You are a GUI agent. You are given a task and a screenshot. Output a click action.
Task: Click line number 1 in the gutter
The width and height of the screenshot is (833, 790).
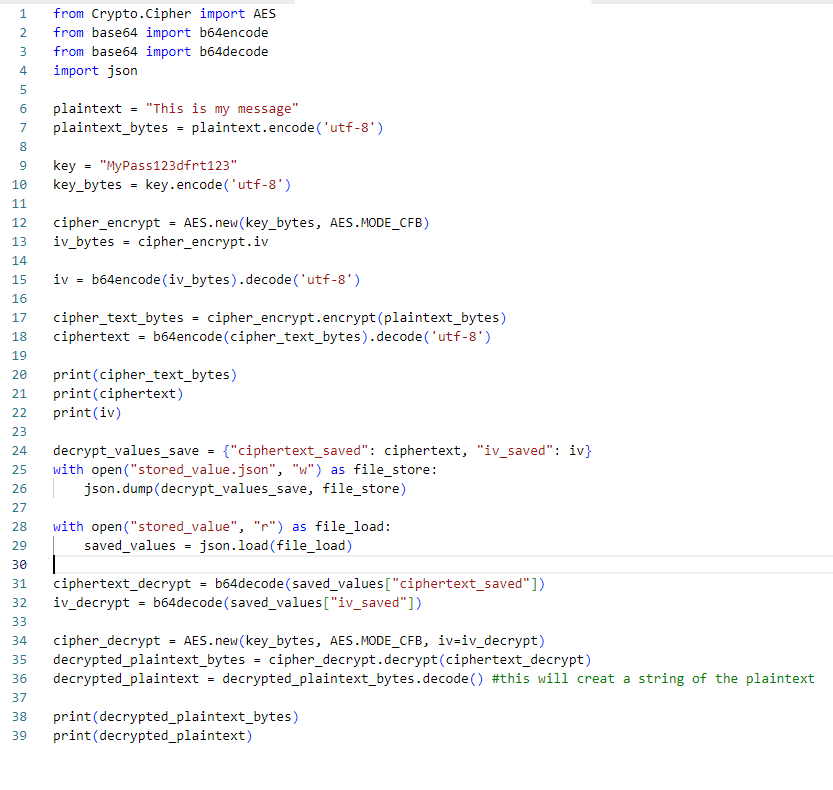click(x=23, y=14)
